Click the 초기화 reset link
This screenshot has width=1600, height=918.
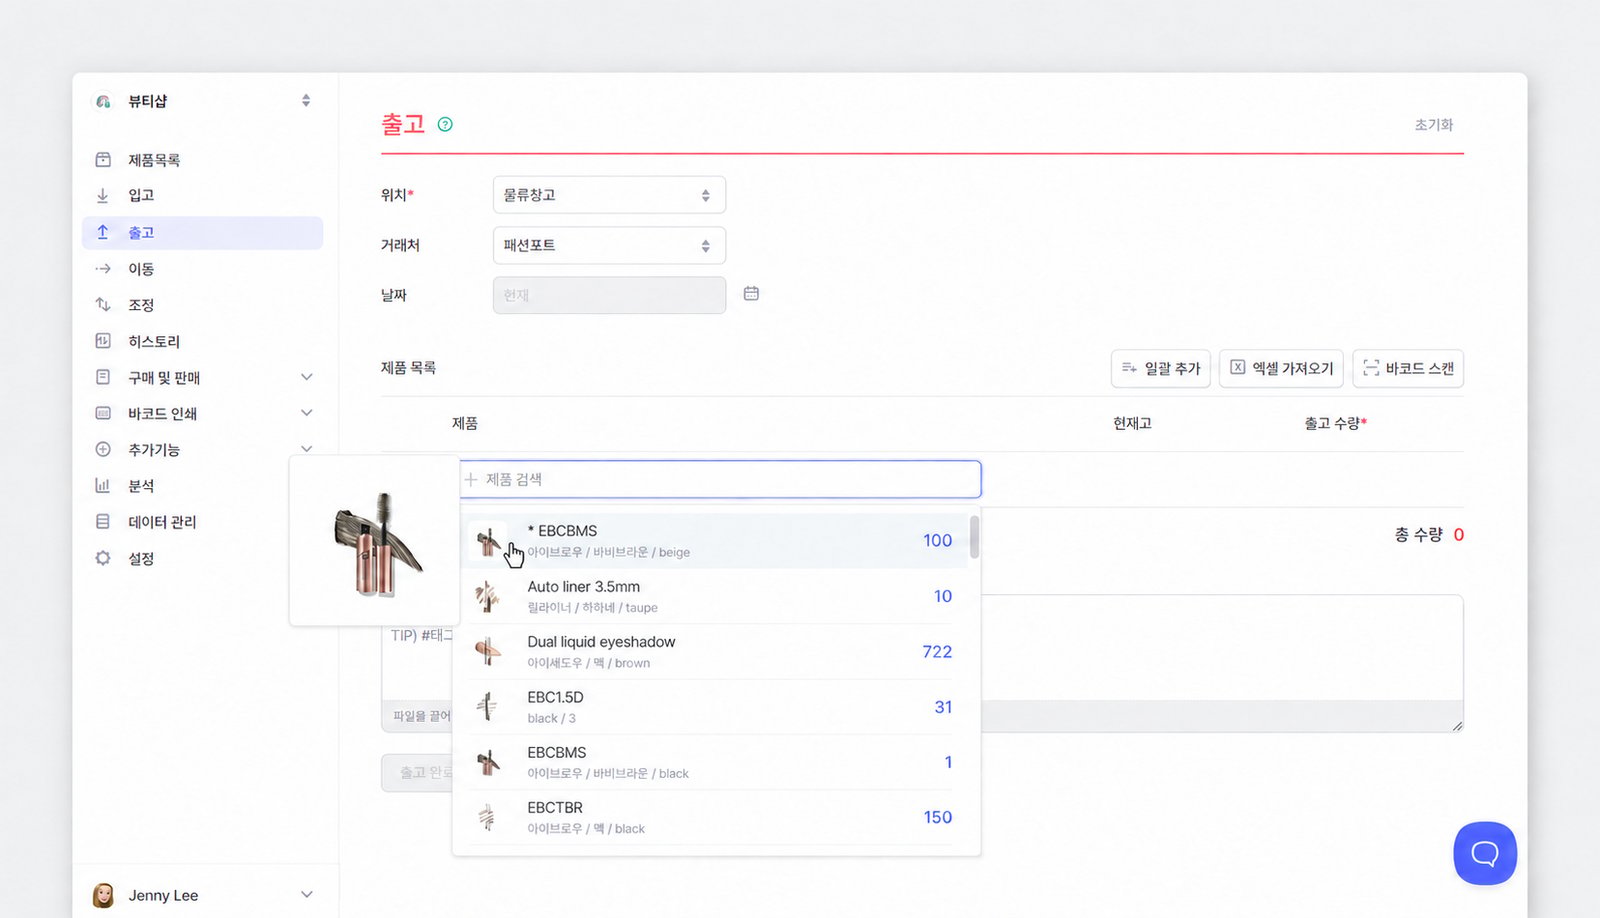click(x=1433, y=125)
